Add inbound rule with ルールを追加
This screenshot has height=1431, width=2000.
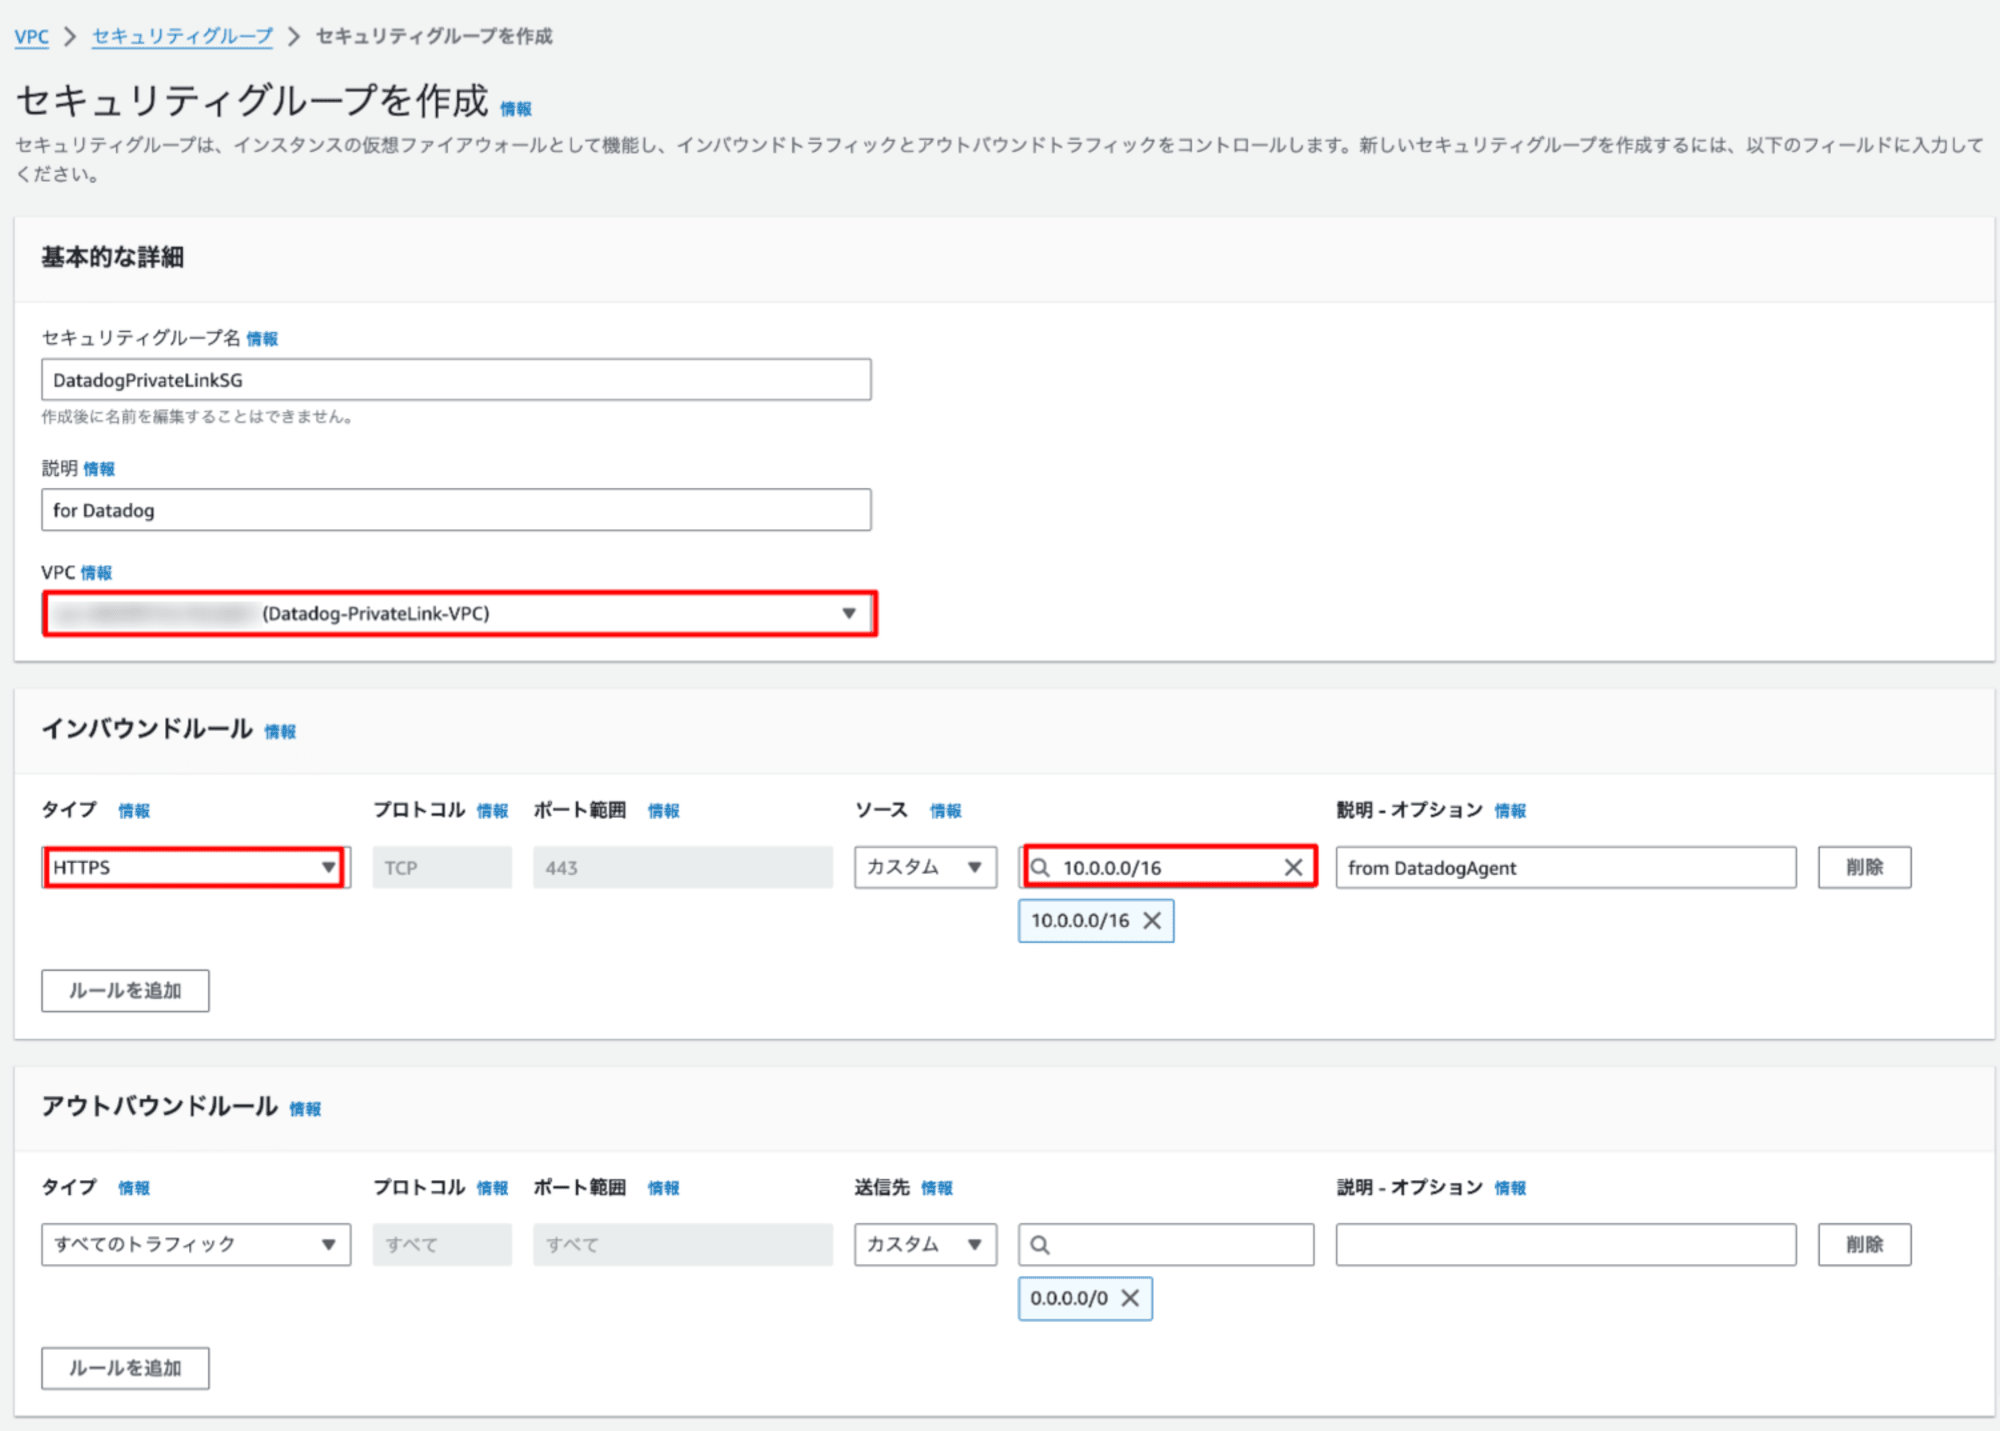[x=125, y=991]
